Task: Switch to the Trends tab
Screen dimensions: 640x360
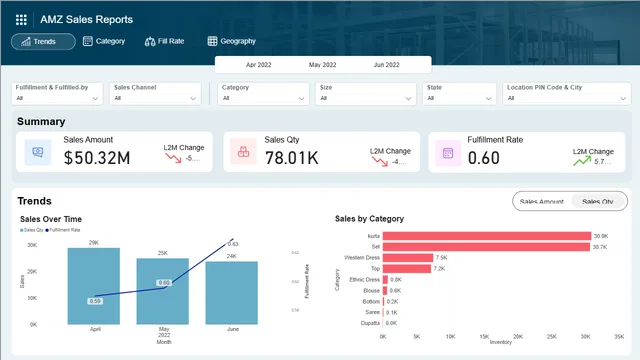Action: tap(43, 42)
